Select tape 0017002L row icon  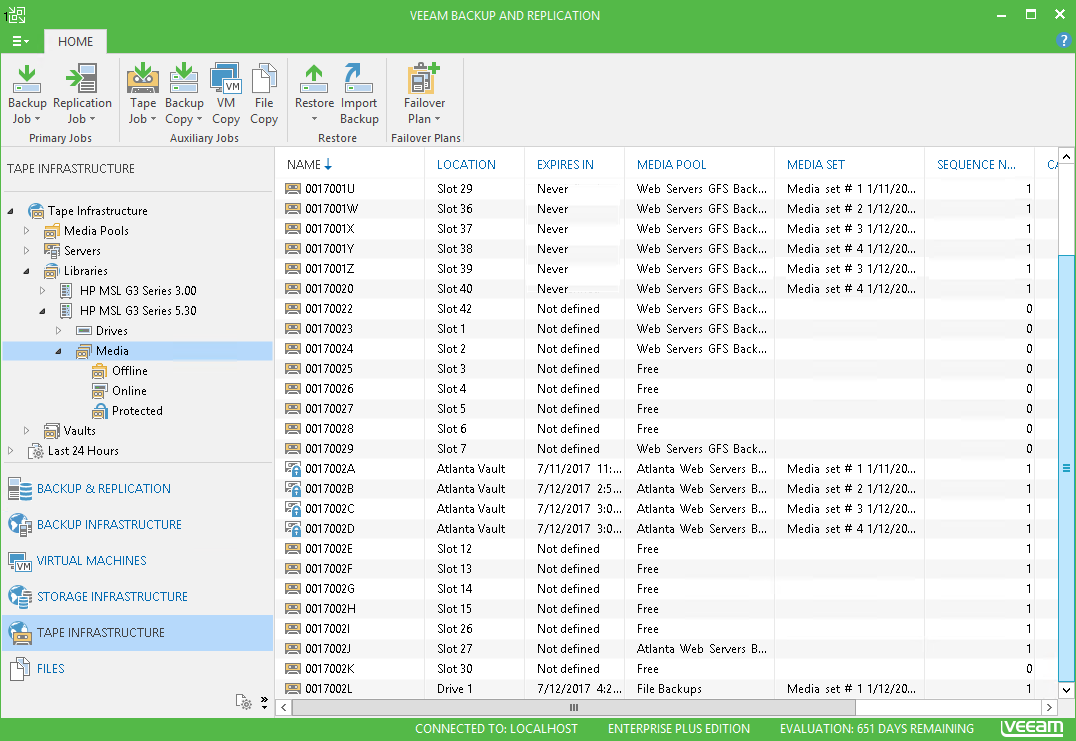293,689
